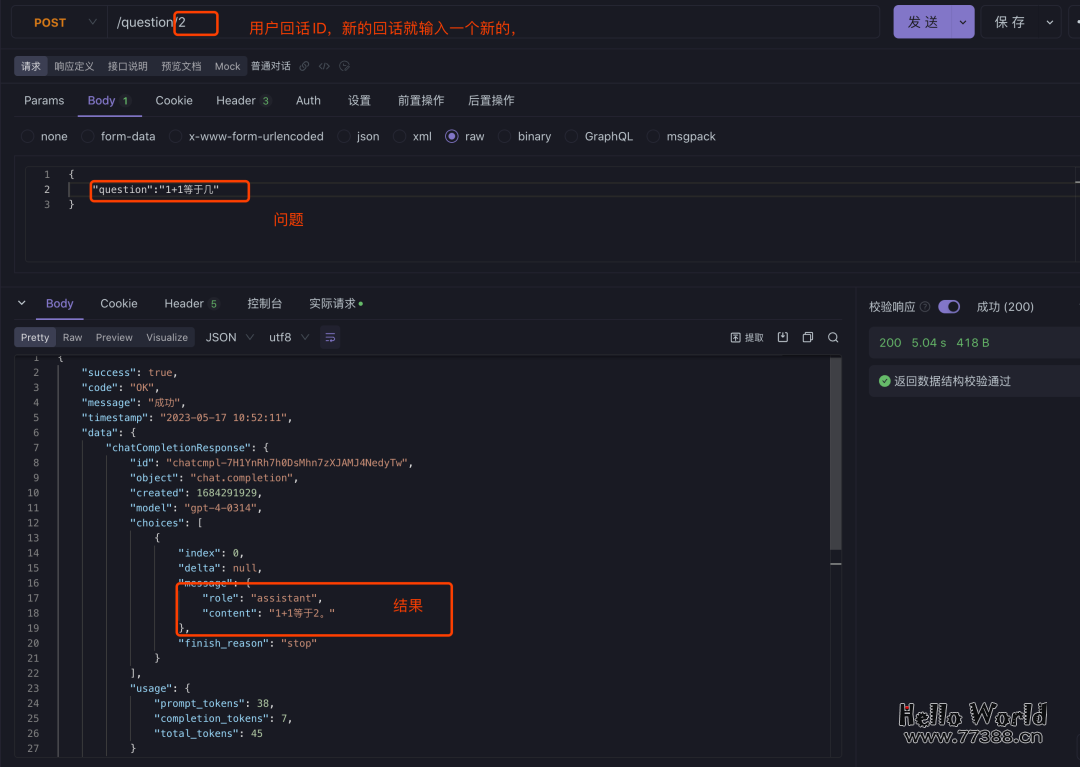Open the utf8 encoding dropdown
Image resolution: width=1080 pixels, height=767 pixels.
(x=287, y=337)
